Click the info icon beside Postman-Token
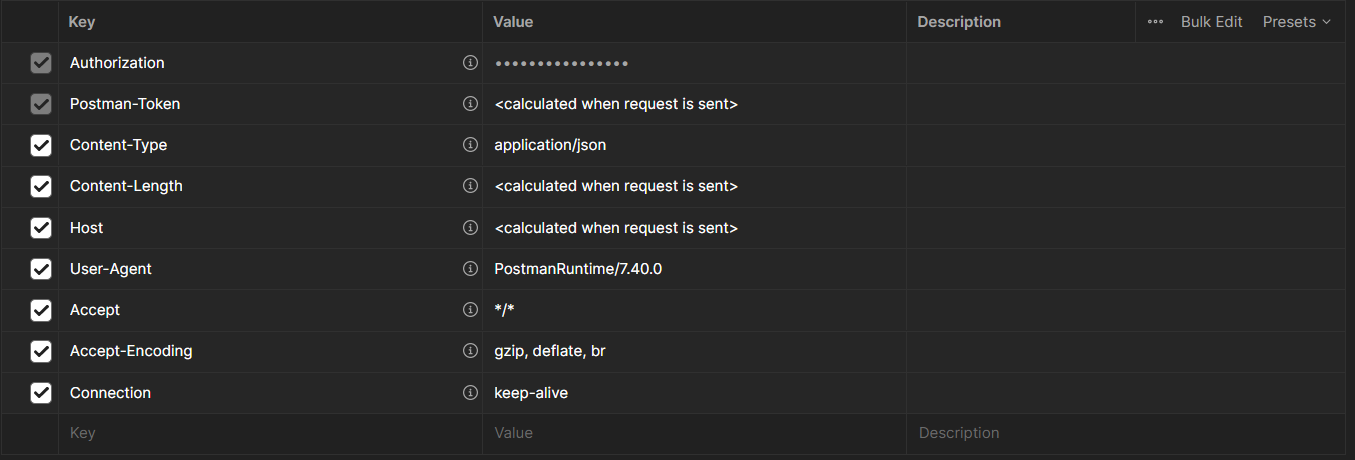Screen dimensions: 1355x460 (x=470, y=104)
